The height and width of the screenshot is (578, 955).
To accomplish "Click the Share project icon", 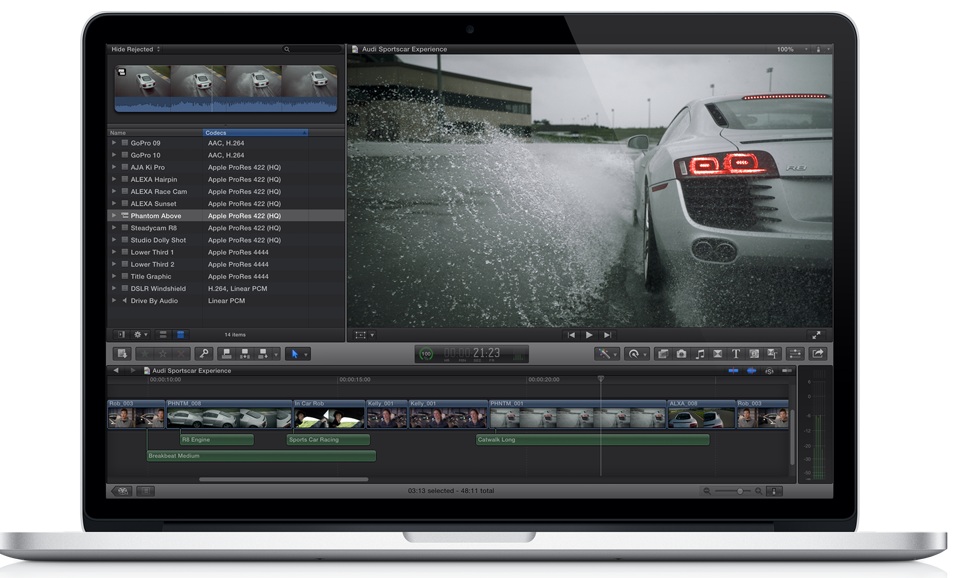I will (818, 353).
